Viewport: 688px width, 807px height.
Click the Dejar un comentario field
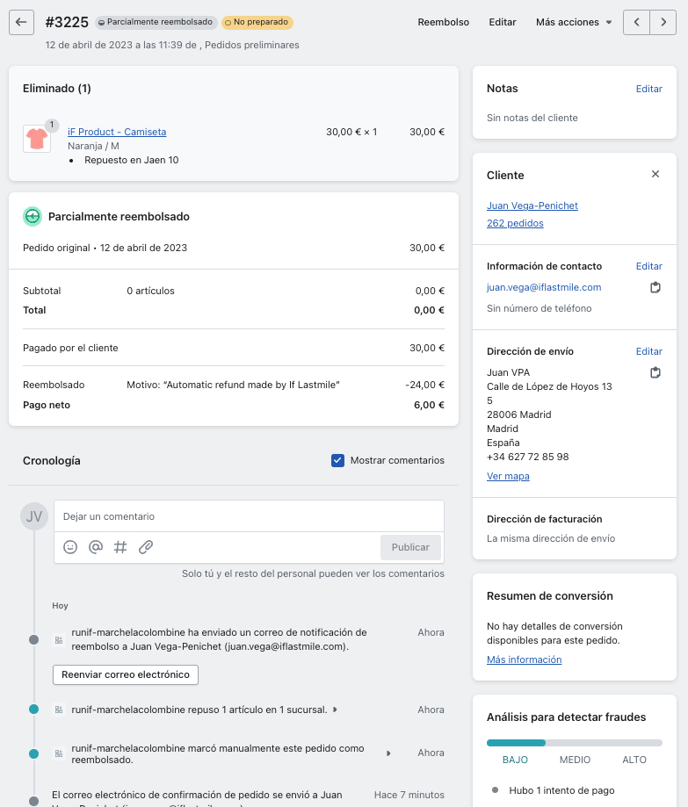click(249, 516)
